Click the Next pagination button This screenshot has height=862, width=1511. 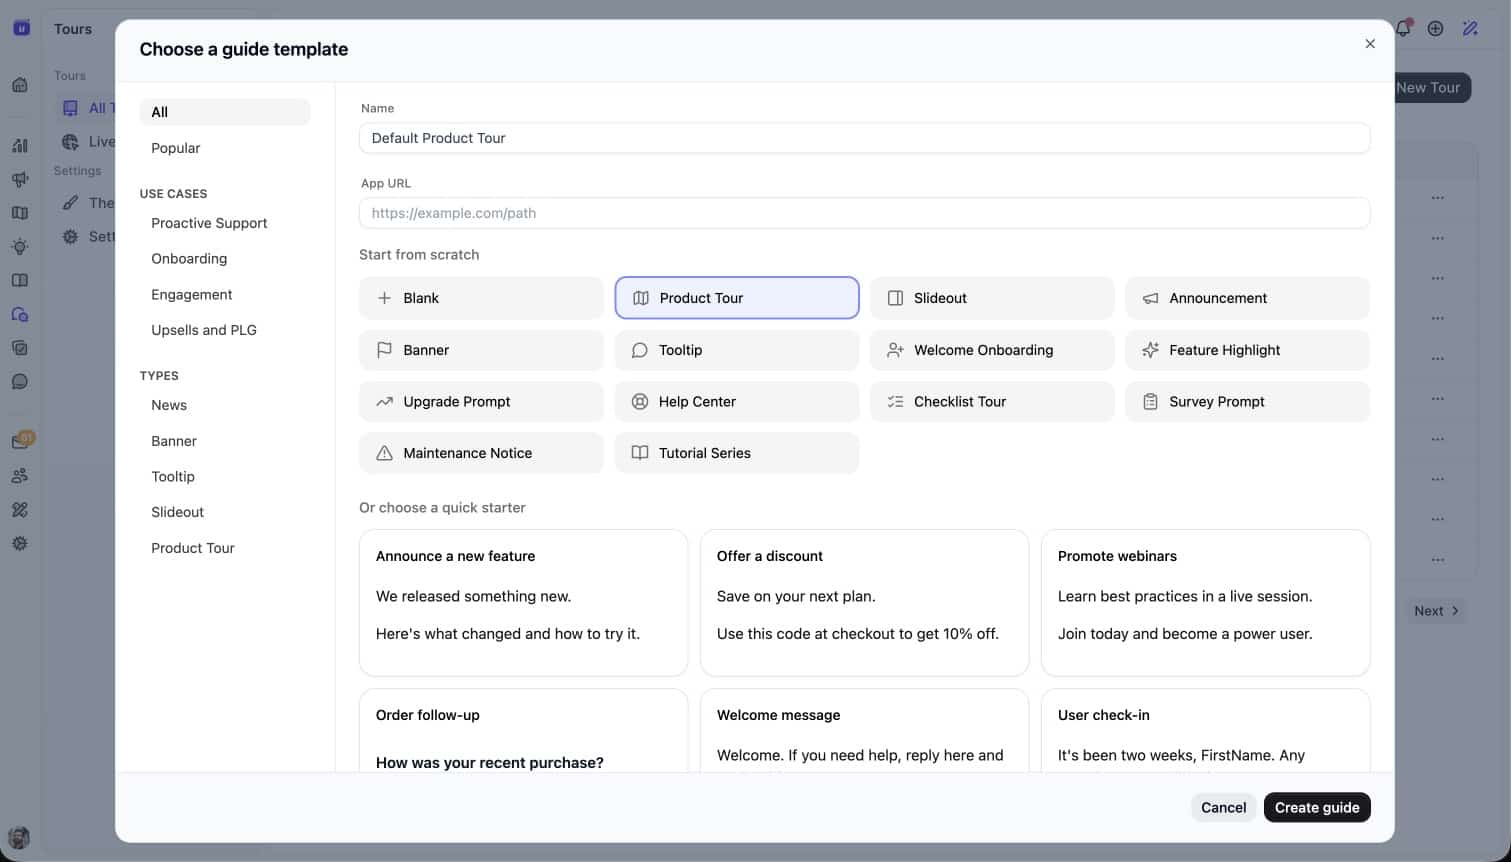pyautogui.click(x=1435, y=610)
